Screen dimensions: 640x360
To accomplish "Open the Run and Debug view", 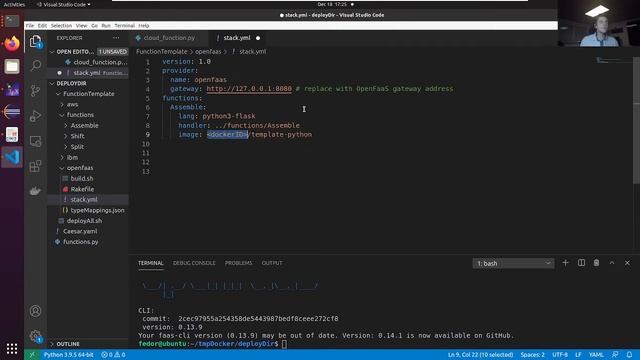I will [x=36, y=116].
